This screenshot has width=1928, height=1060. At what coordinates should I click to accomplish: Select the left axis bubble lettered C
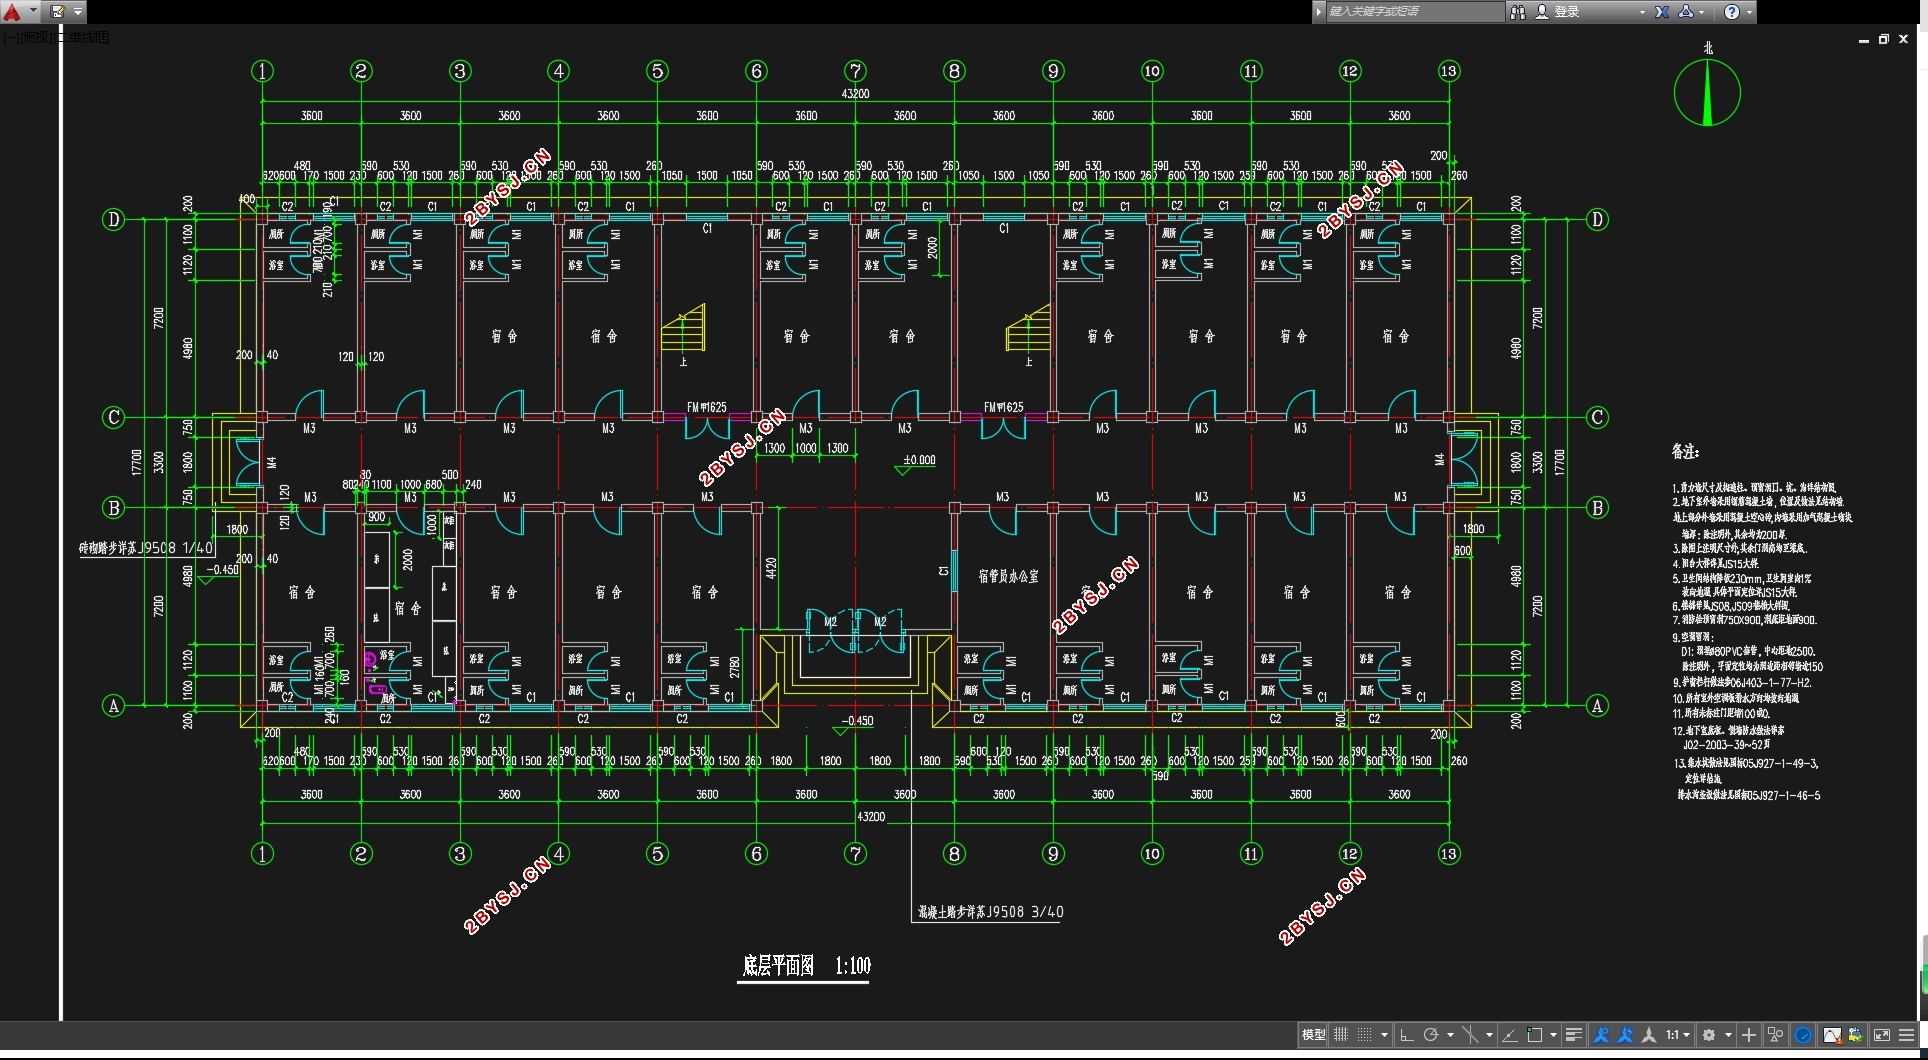click(113, 417)
